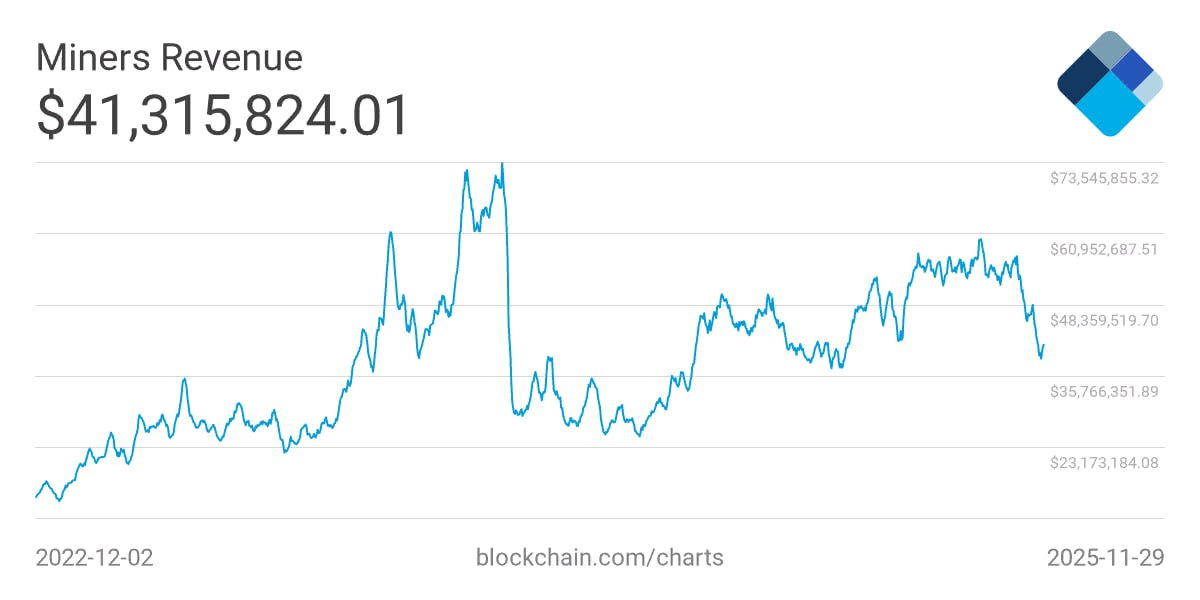1200x600 pixels.
Task: Click the $48,359,519.70 axis label
Action: click(1103, 320)
